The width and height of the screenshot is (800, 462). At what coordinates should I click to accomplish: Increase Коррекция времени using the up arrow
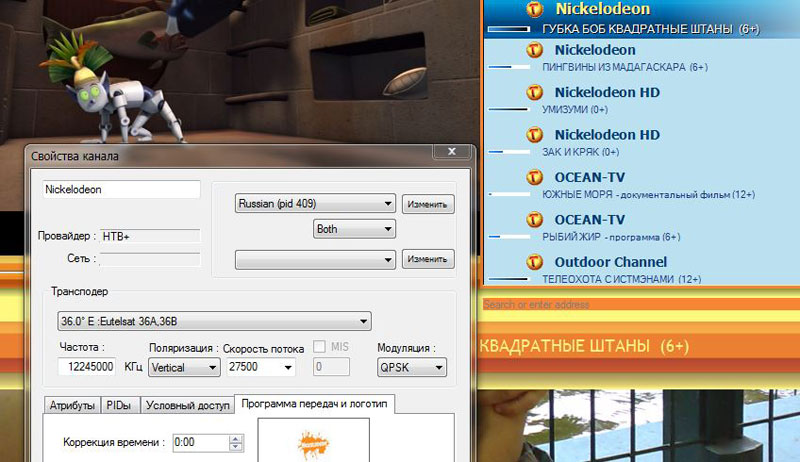coord(236,437)
